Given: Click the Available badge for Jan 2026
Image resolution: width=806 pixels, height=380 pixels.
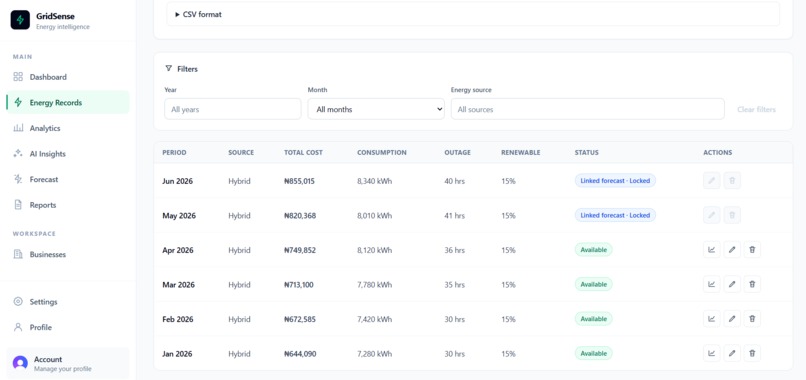Looking at the screenshot, I should tap(593, 353).
